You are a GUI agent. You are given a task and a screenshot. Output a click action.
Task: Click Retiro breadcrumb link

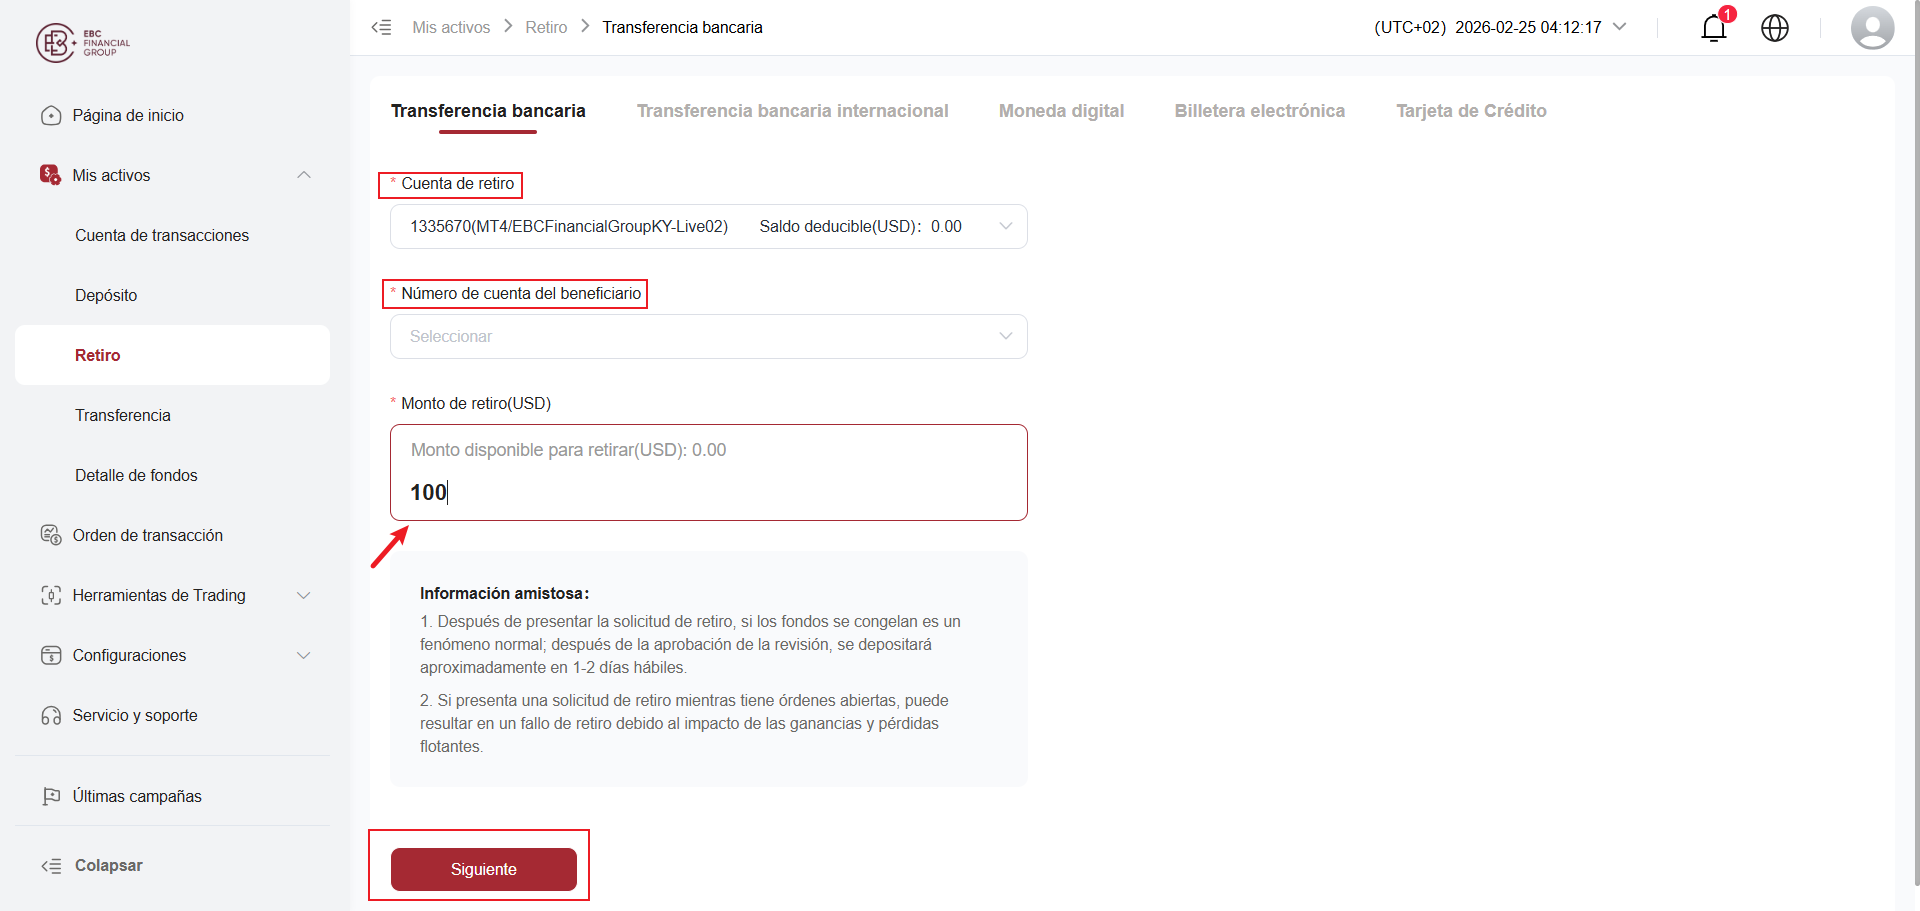point(546,28)
